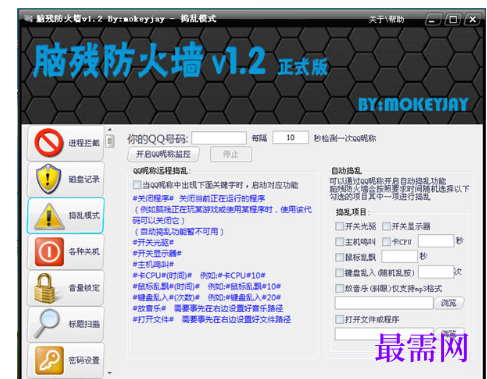This screenshot has height=379, width=487.
Task: Click the app icon in the title bar
Action: point(29,19)
